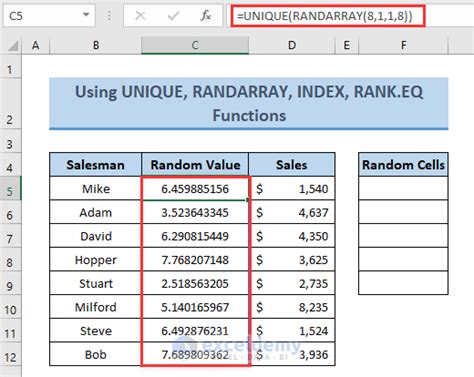The image size is (474, 377).
Task: Select cell with value 6.290815449
Action: (195, 236)
